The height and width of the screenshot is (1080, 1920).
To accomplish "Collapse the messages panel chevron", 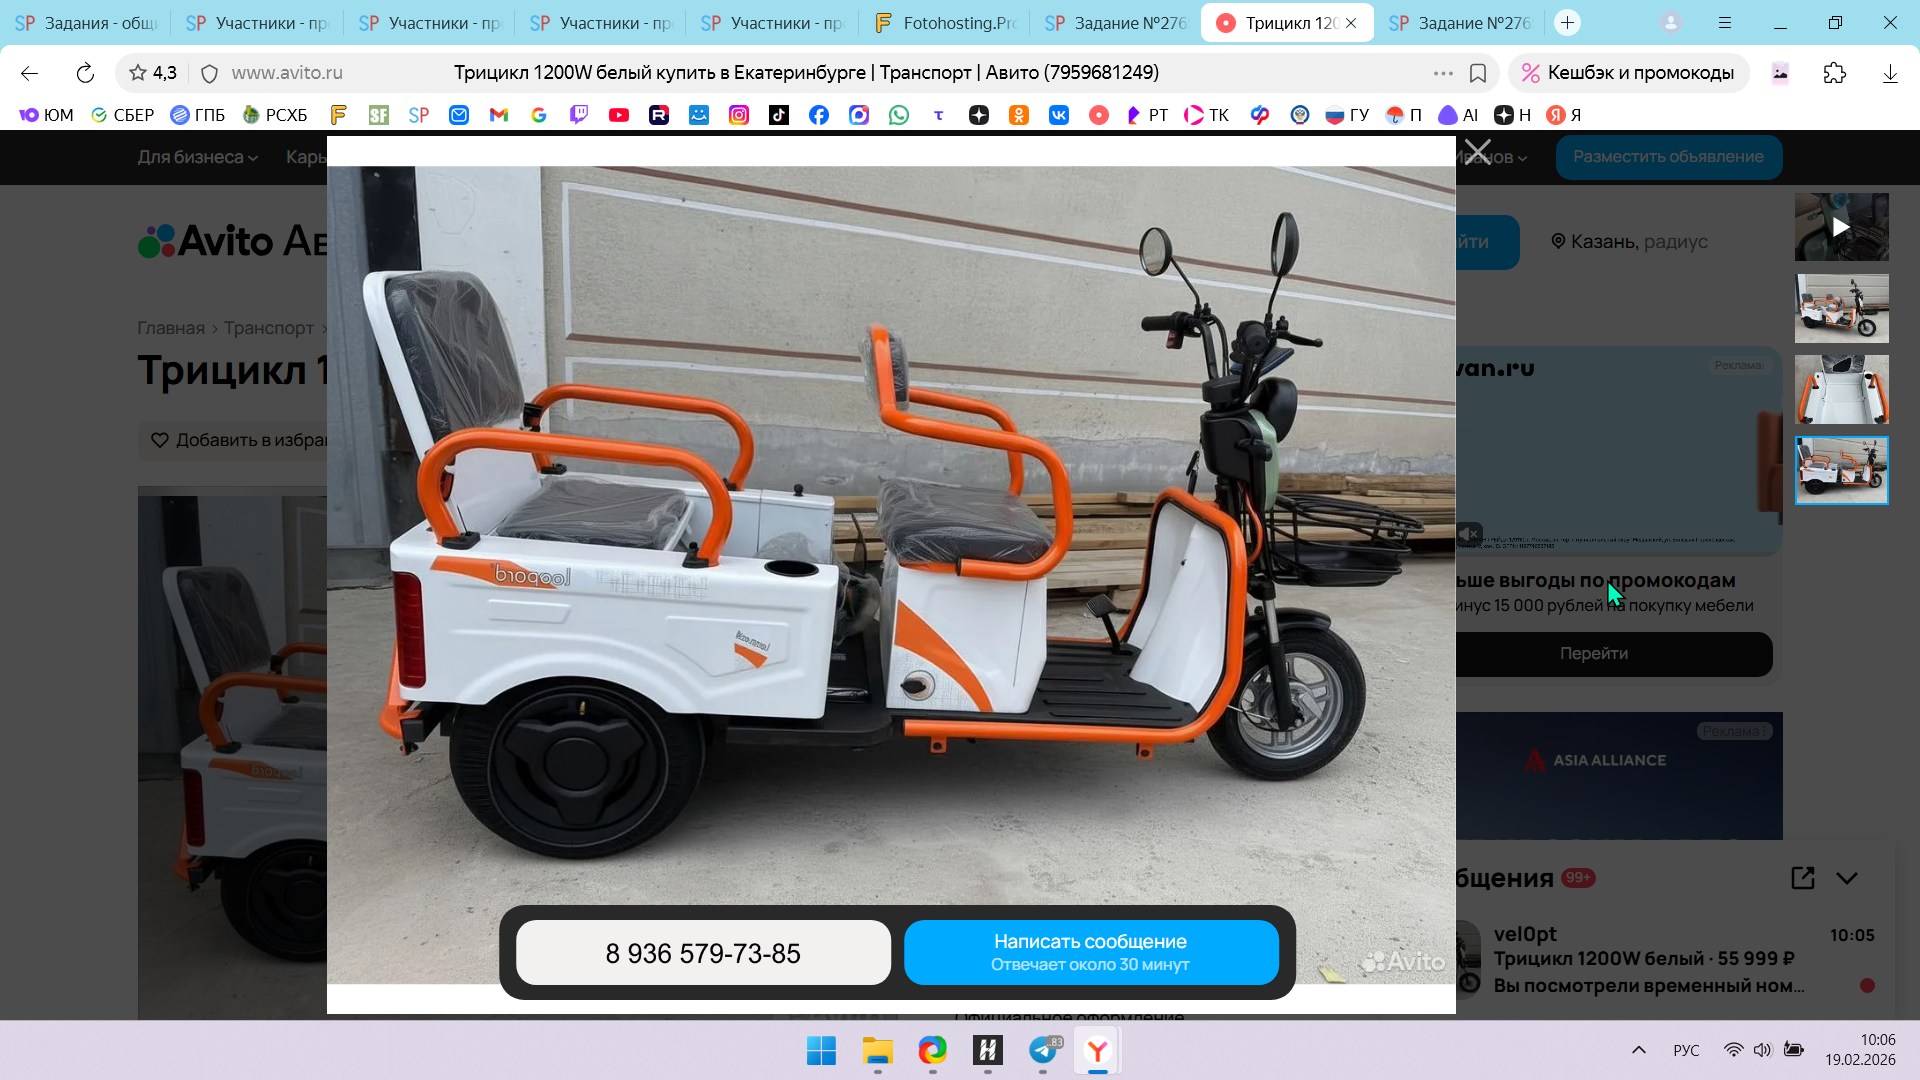I will click(1847, 878).
